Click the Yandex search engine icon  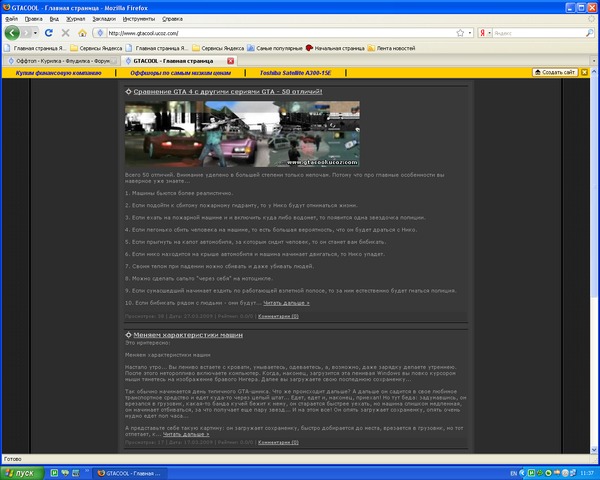[483, 33]
